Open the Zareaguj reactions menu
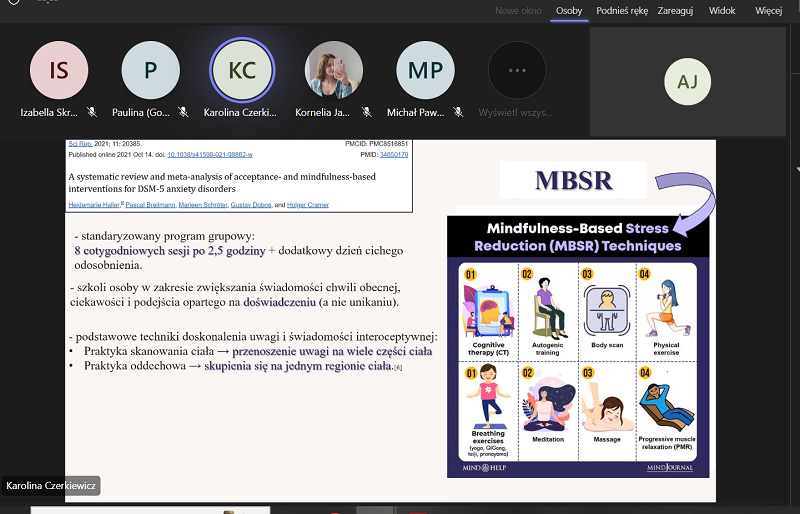Image resolution: width=800 pixels, height=514 pixels. 677,10
